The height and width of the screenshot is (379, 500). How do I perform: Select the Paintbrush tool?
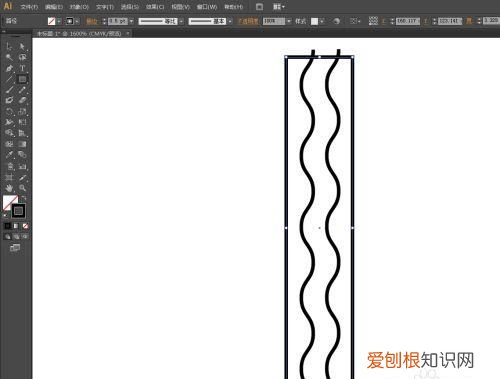point(9,90)
